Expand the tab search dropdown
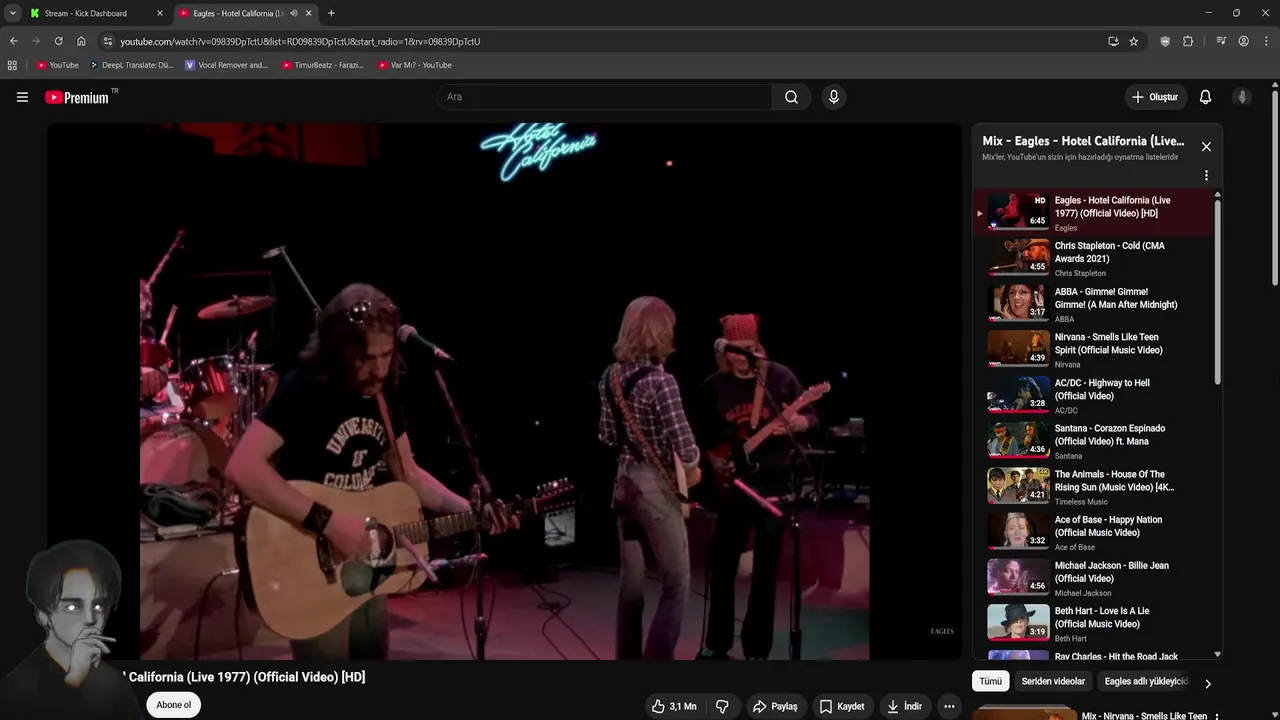The height and width of the screenshot is (720, 1280). [12, 13]
